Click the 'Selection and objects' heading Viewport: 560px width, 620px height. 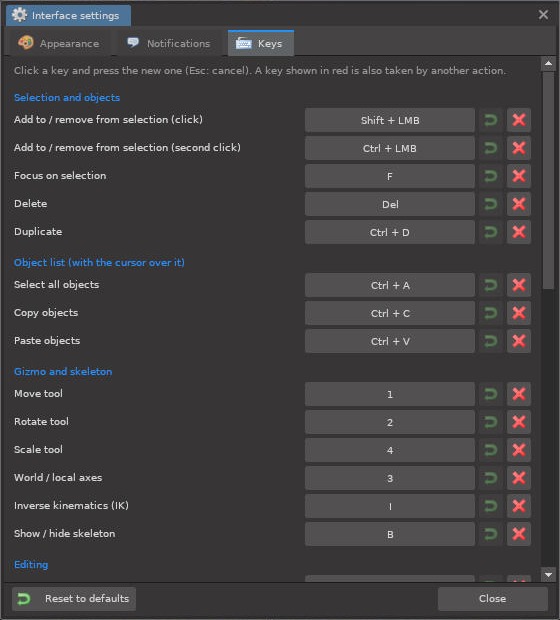tap(67, 98)
